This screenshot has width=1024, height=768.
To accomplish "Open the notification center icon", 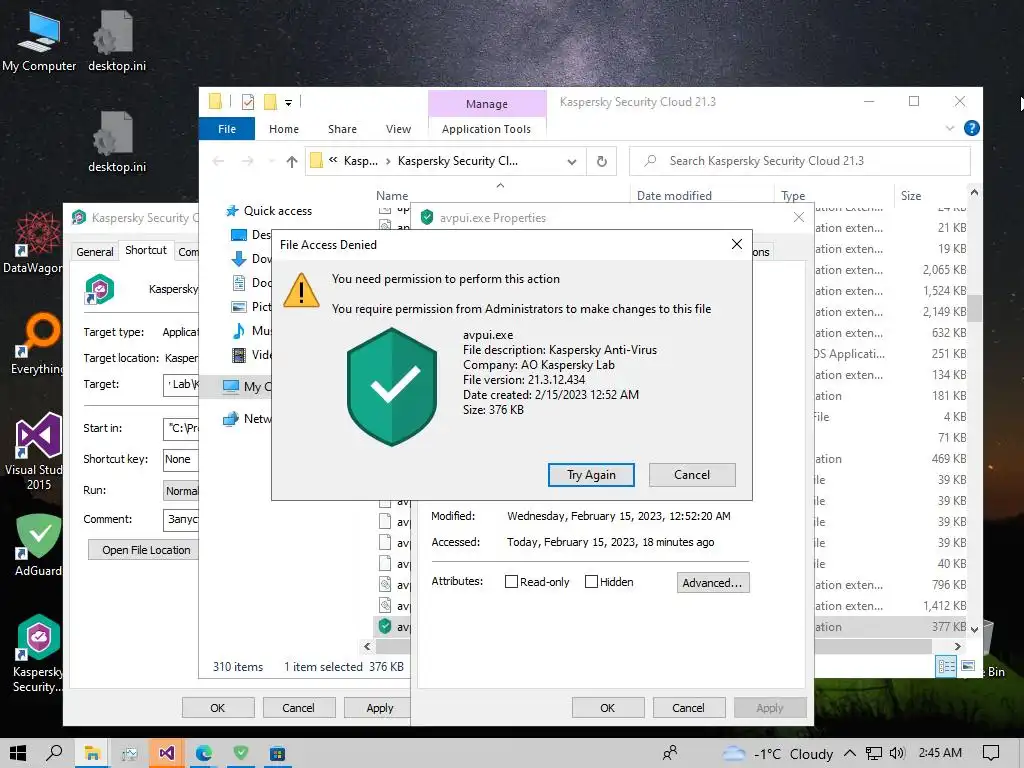I will pos(991,754).
